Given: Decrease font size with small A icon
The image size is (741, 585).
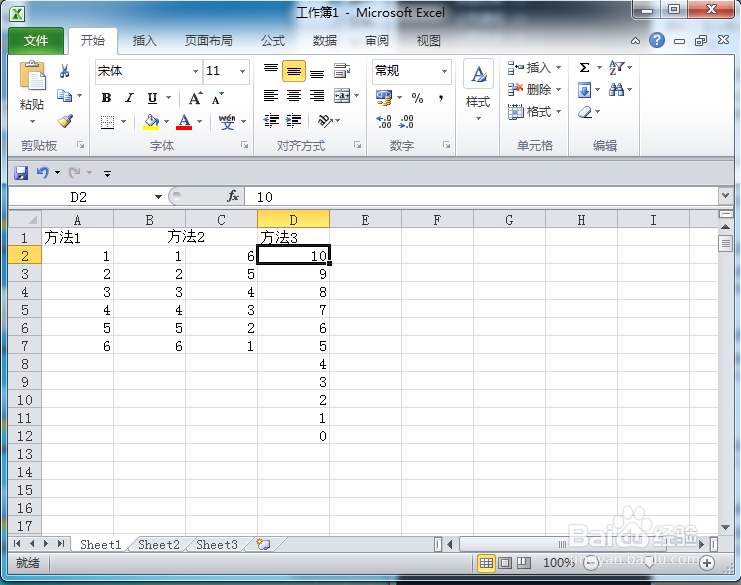Looking at the screenshot, I should pos(218,98).
